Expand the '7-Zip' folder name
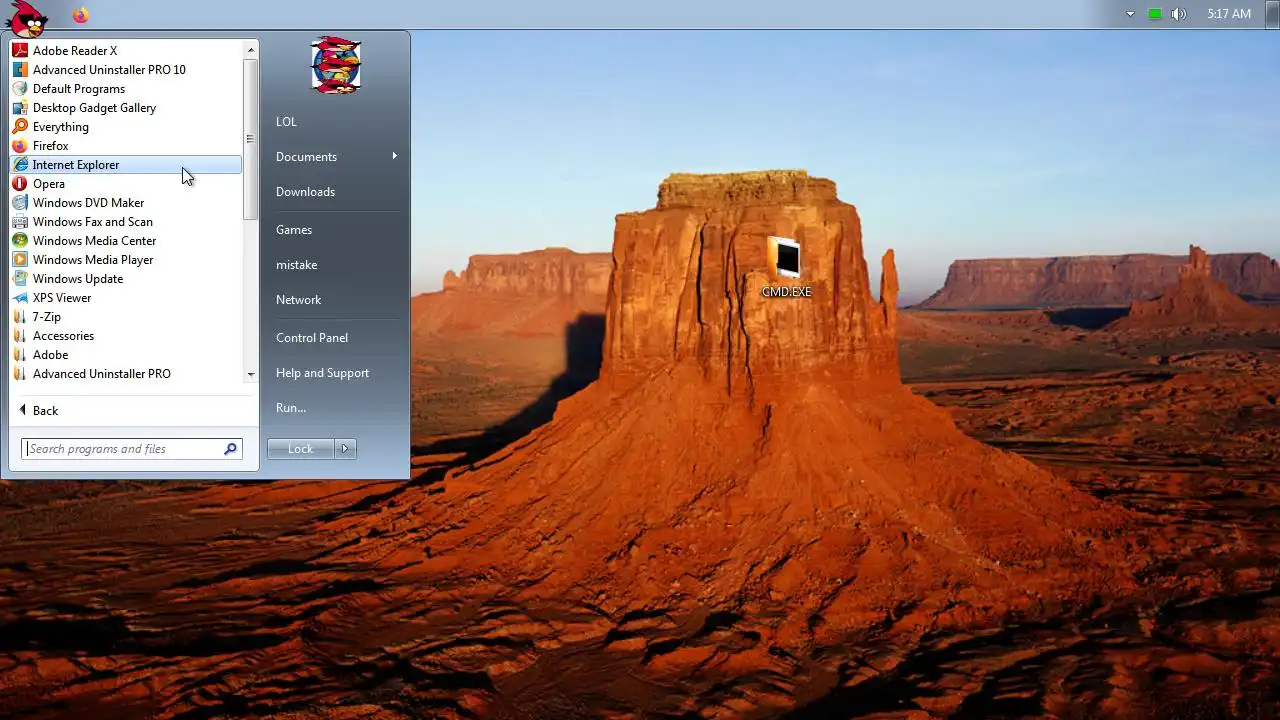The width and height of the screenshot is (1280, 720). click(47, 316)
